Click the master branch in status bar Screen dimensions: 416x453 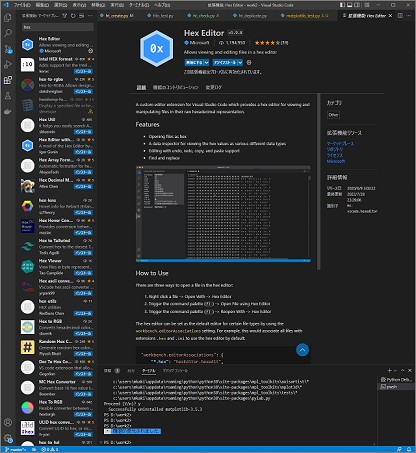pos(16,449)
